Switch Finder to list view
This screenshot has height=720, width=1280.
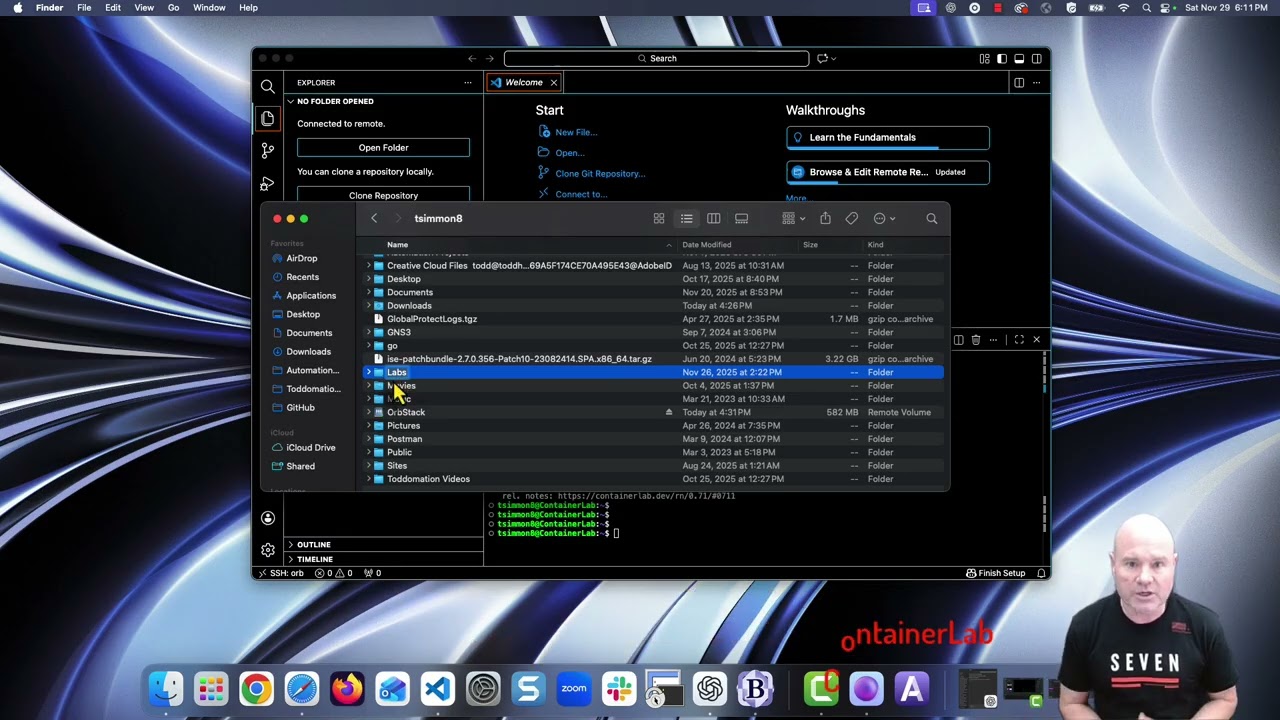click(x=686, y=218)
